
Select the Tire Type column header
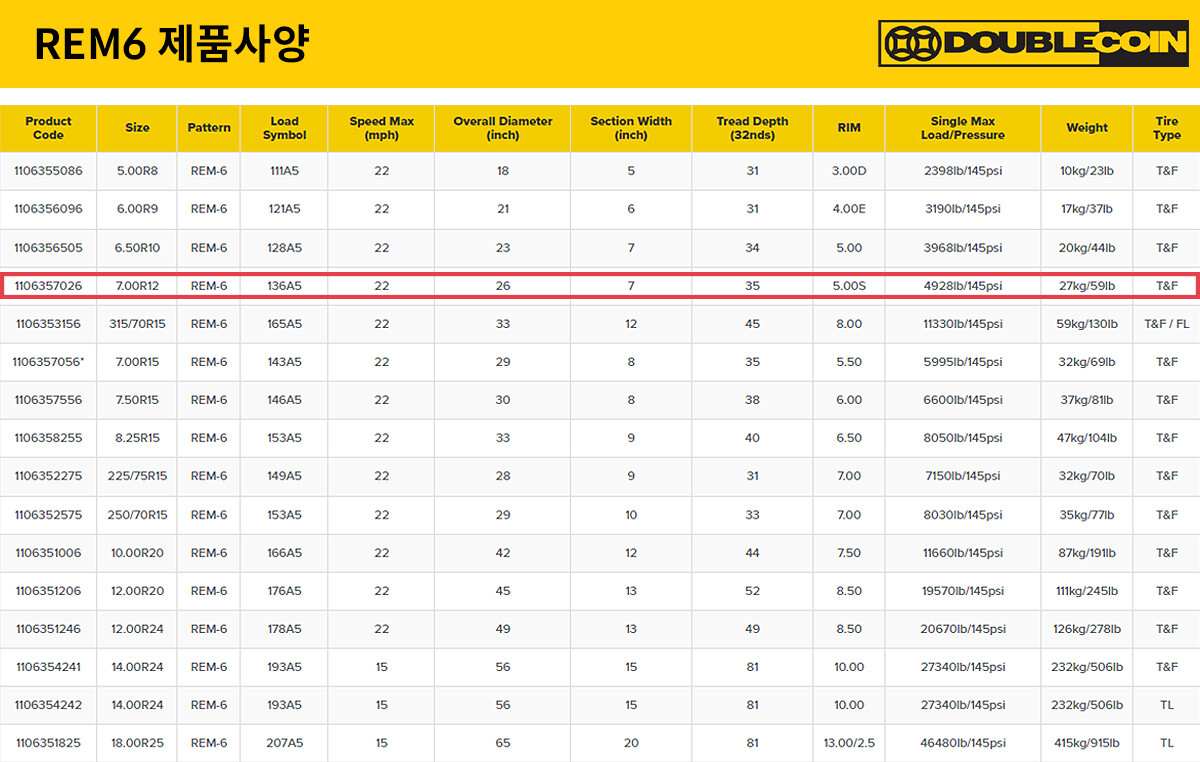coord(1166,128)
